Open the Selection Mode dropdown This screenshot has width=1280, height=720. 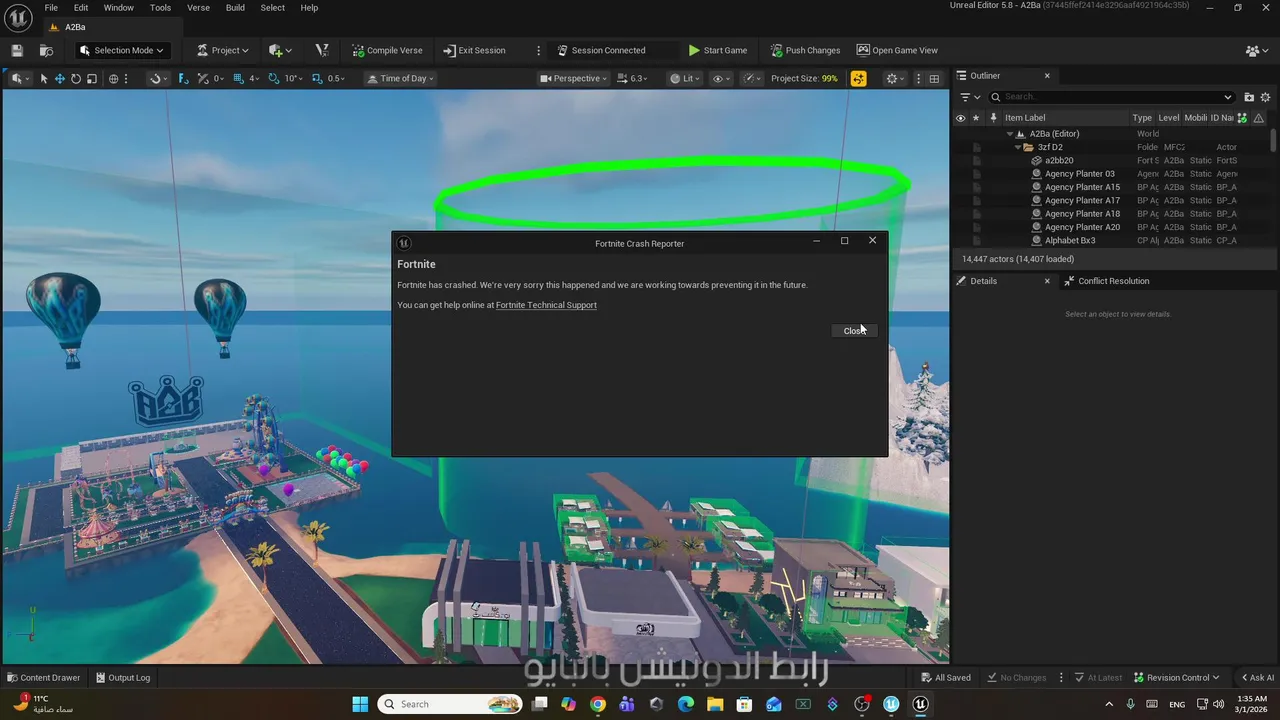122,50
